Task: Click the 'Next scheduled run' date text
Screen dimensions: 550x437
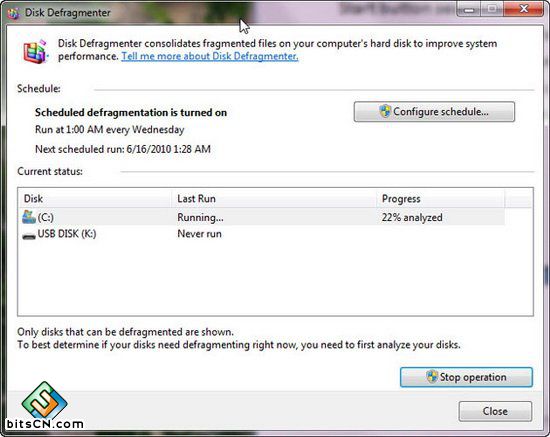Action: (123, 149)
